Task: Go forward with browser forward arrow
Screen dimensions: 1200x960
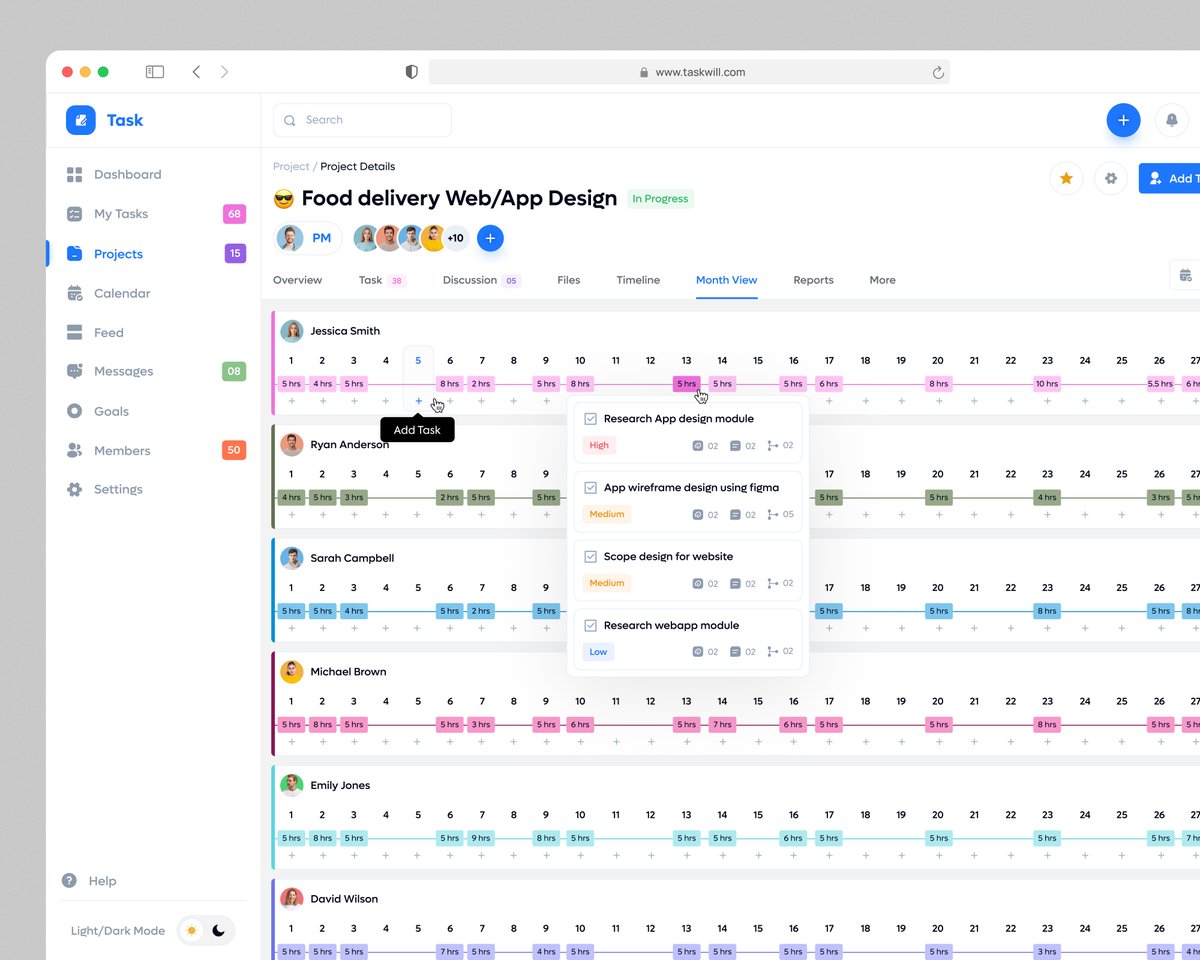Action: pos(224,72)
